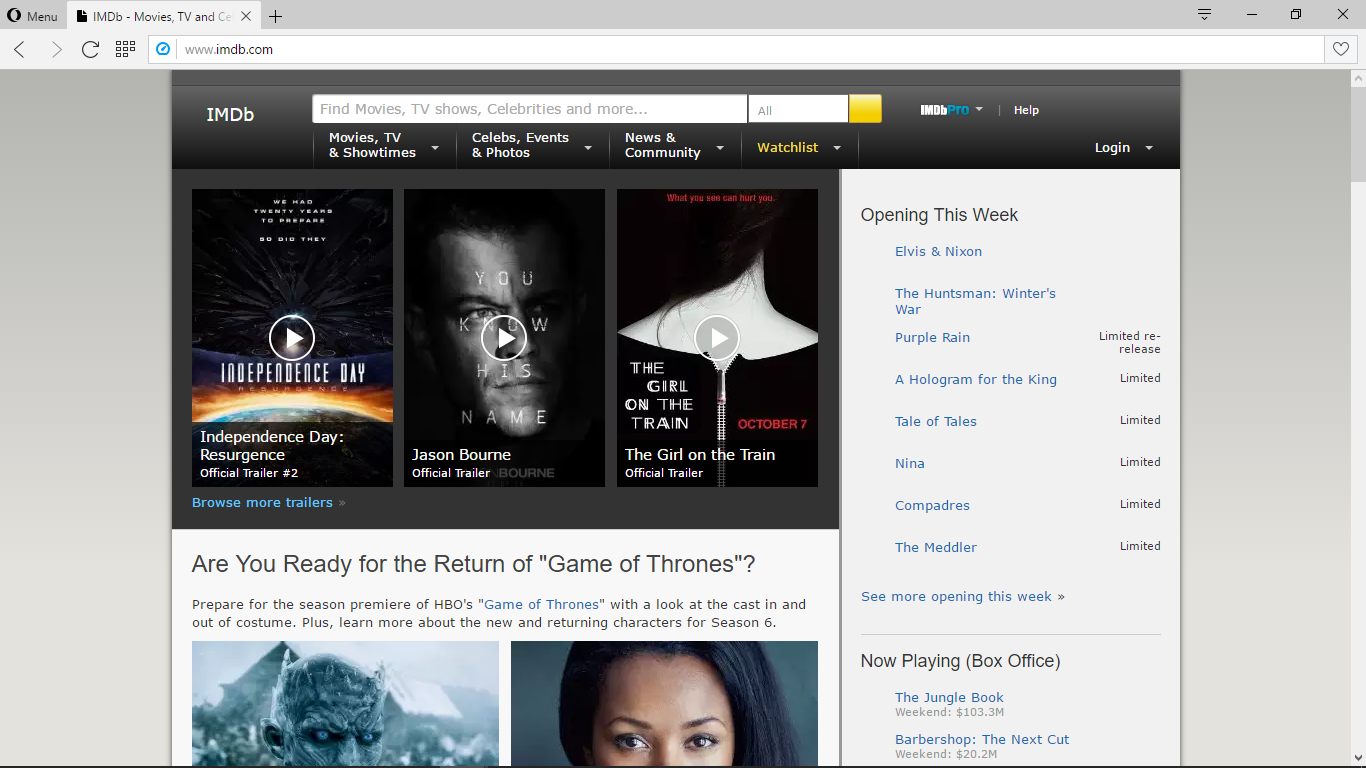Click the IMDb logo
Image resolution: width=1366 pixels, height=768 pixels.
230,115
